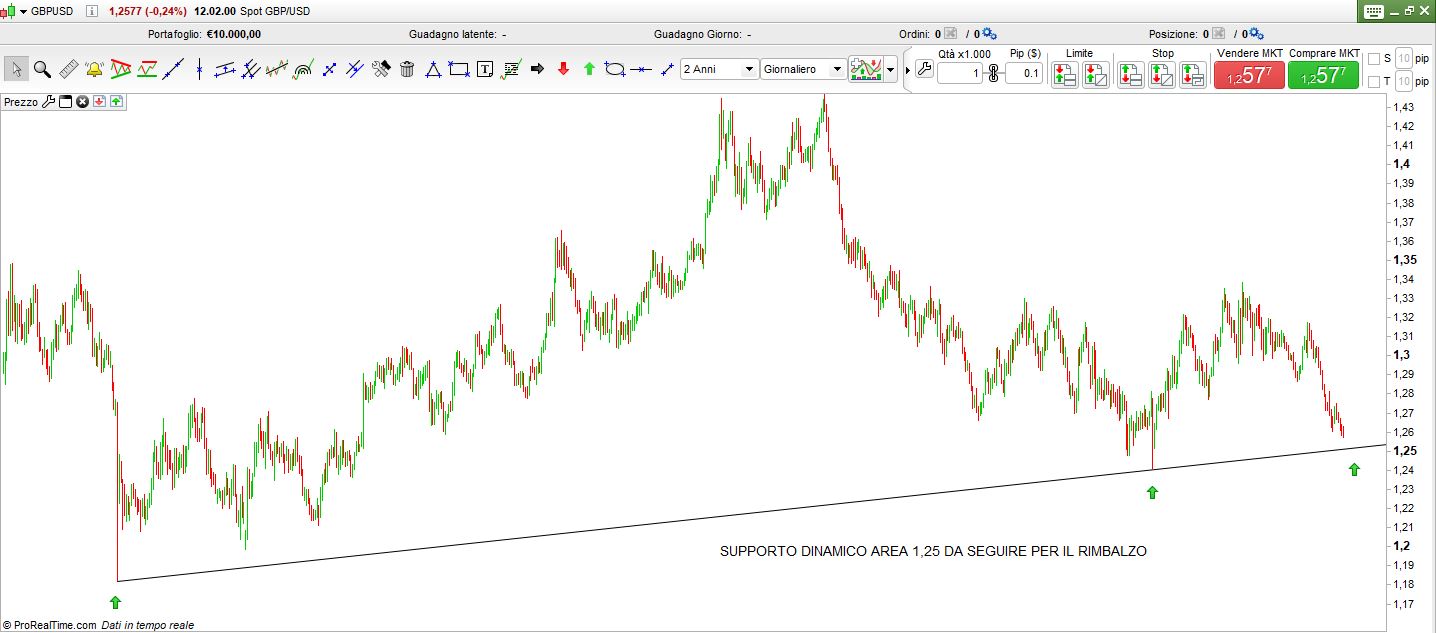Choose the ellipse drawing tool
The width and height of the screenshot is (1436, 633).
coord(615,69)
